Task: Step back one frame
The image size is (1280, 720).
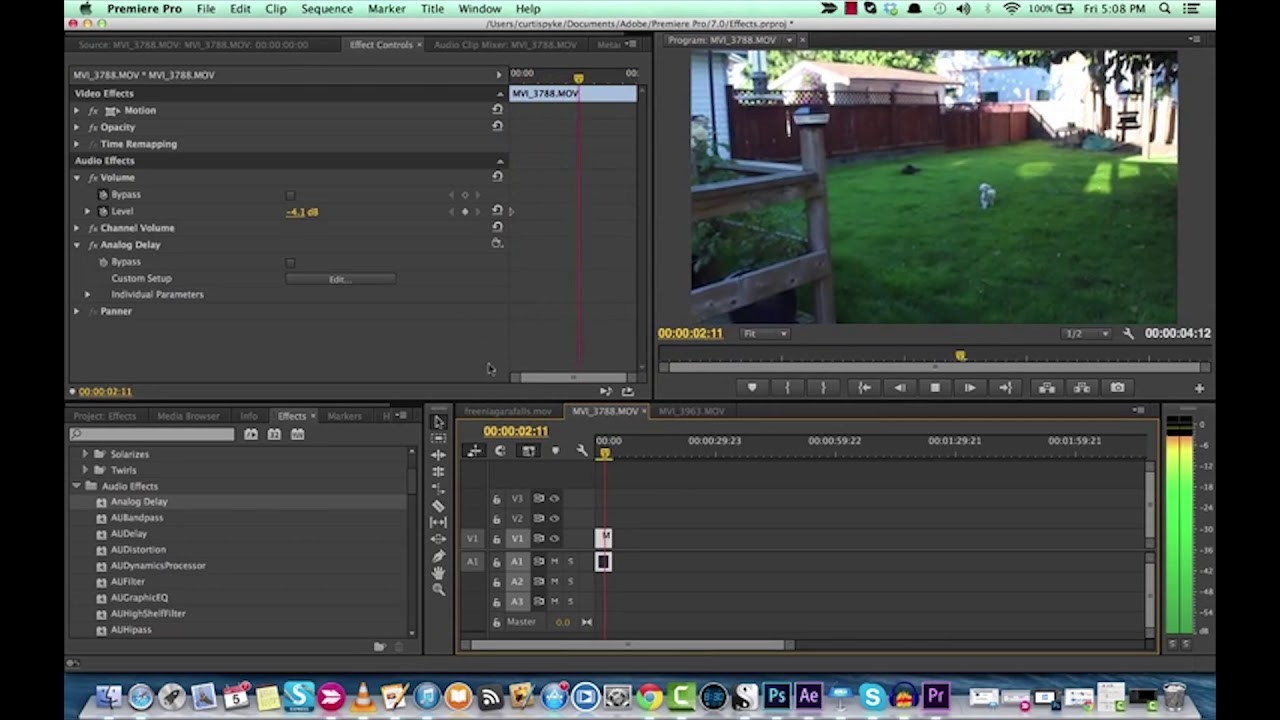Action: [899, 387]
